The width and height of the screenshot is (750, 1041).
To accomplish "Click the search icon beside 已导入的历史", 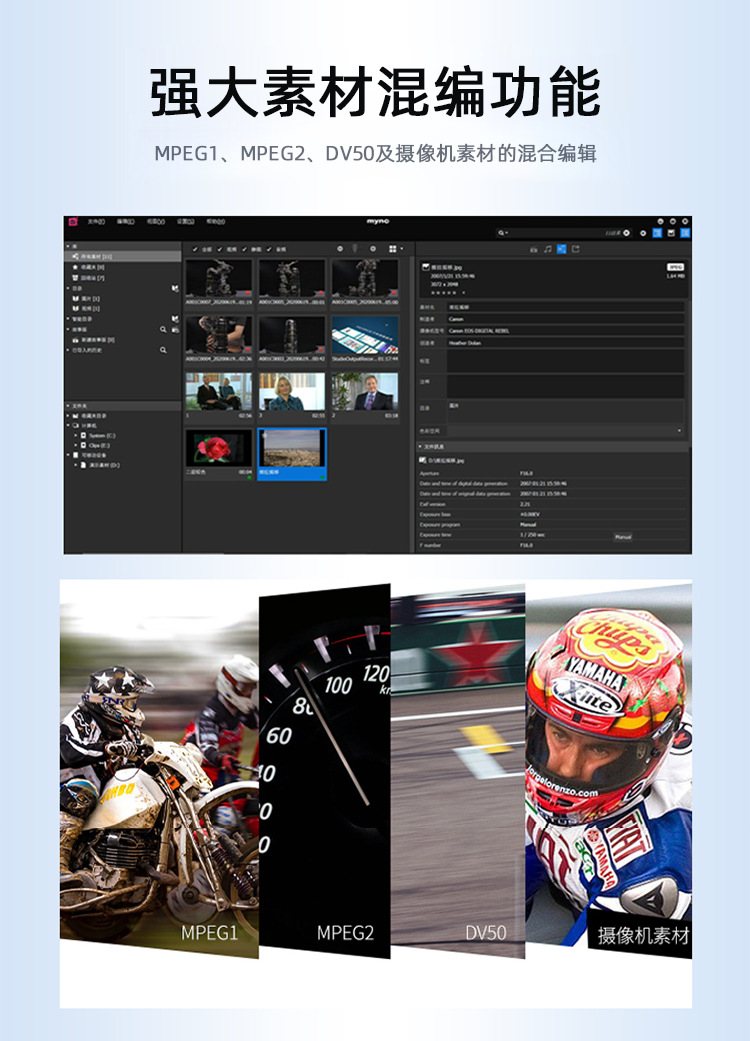I will pyautogui.click(x=163, y=350).
